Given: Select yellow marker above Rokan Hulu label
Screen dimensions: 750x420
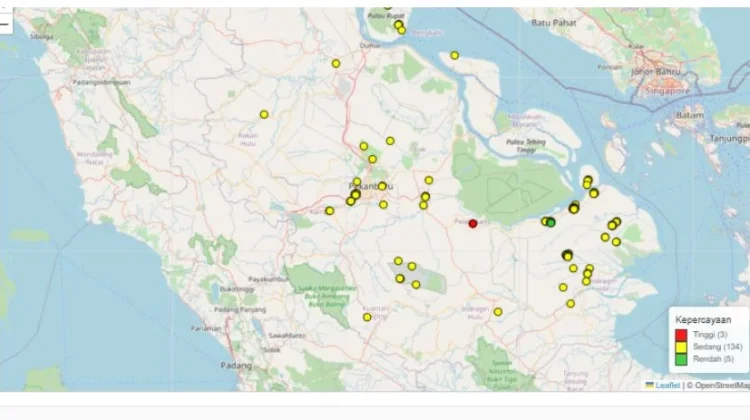Looking at the screenshot, I should (264, 114).
